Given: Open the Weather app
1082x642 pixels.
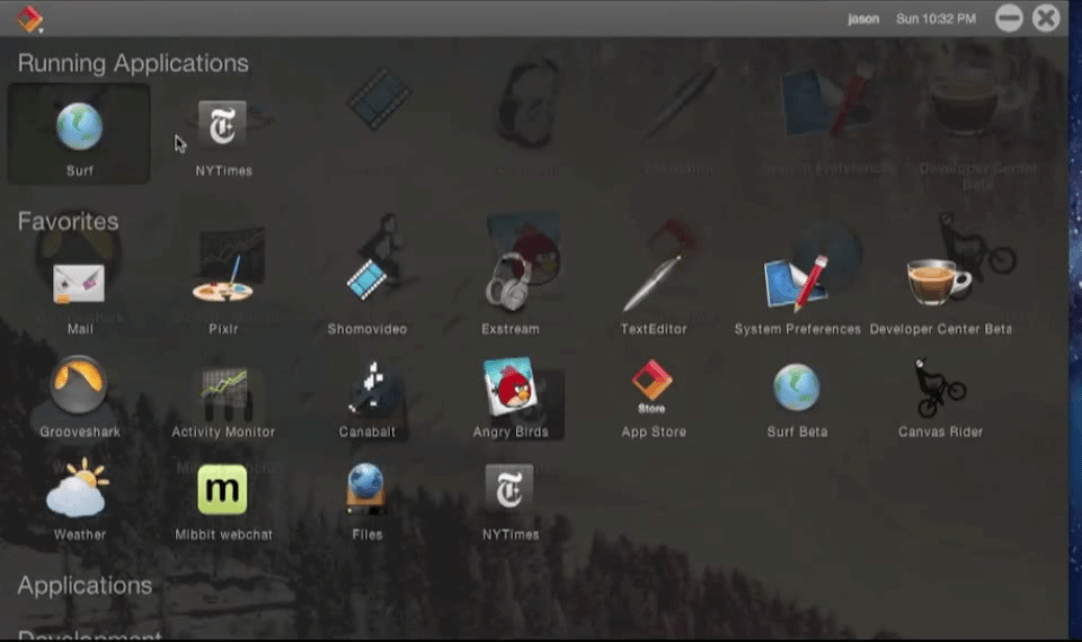Looking at the screenshot, I should coord(79,499).
